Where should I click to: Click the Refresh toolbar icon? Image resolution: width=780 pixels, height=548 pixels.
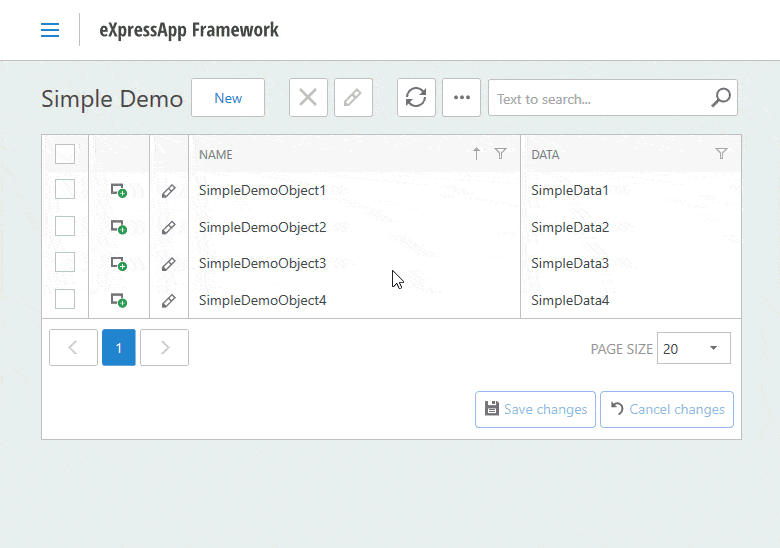pyautogui.click(x=416, y=98)
